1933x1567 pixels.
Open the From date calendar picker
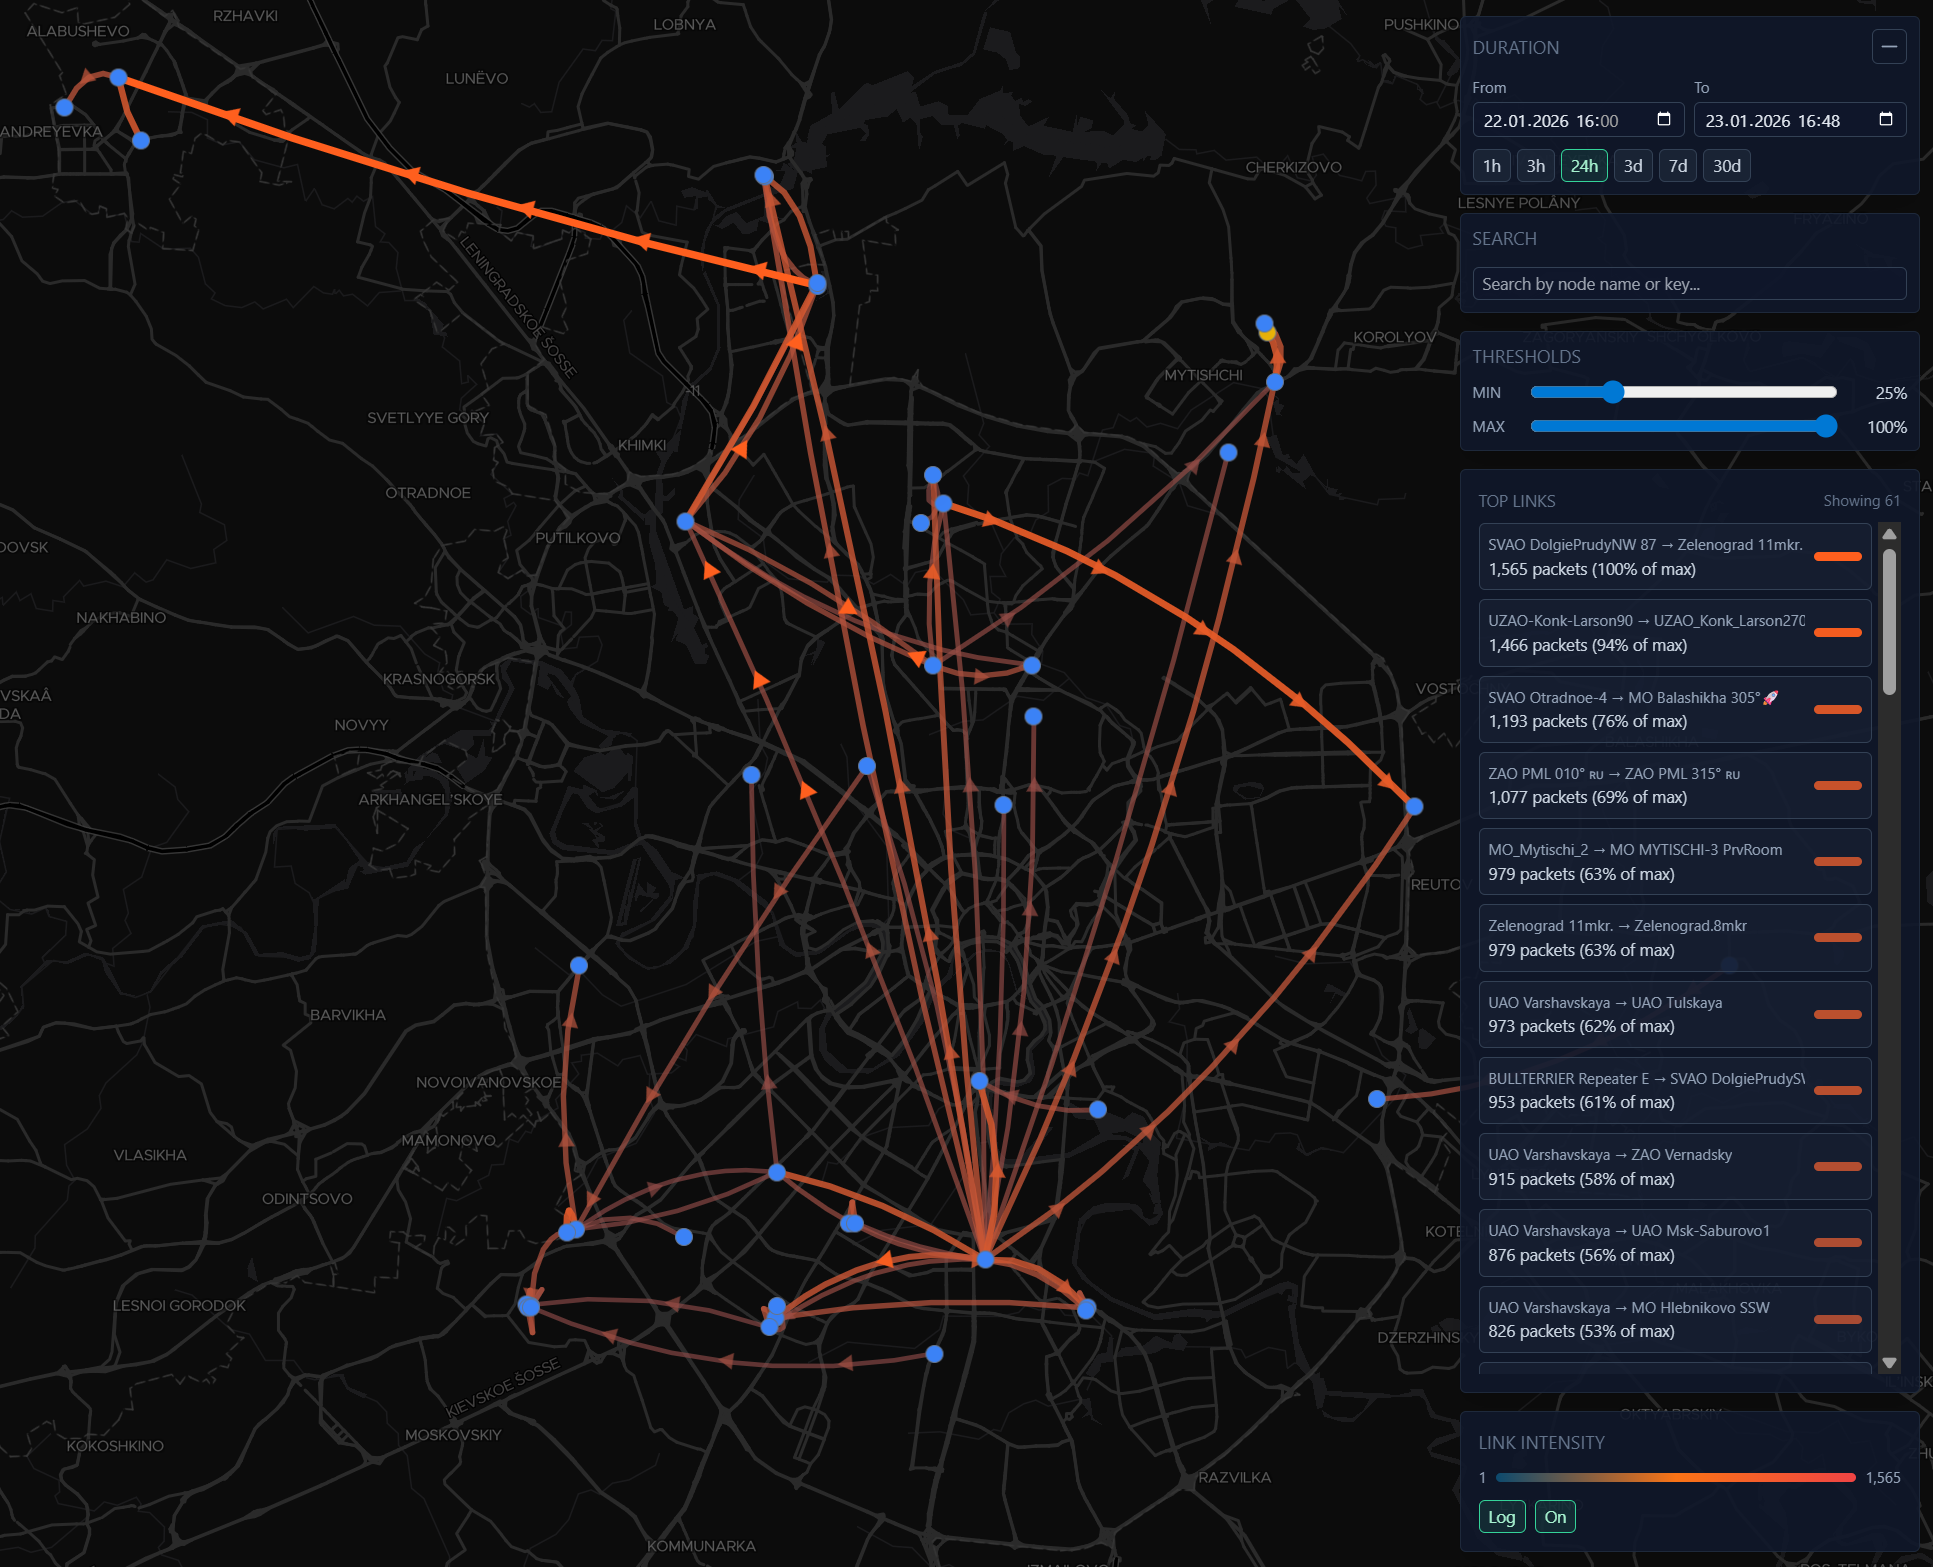1664,120
